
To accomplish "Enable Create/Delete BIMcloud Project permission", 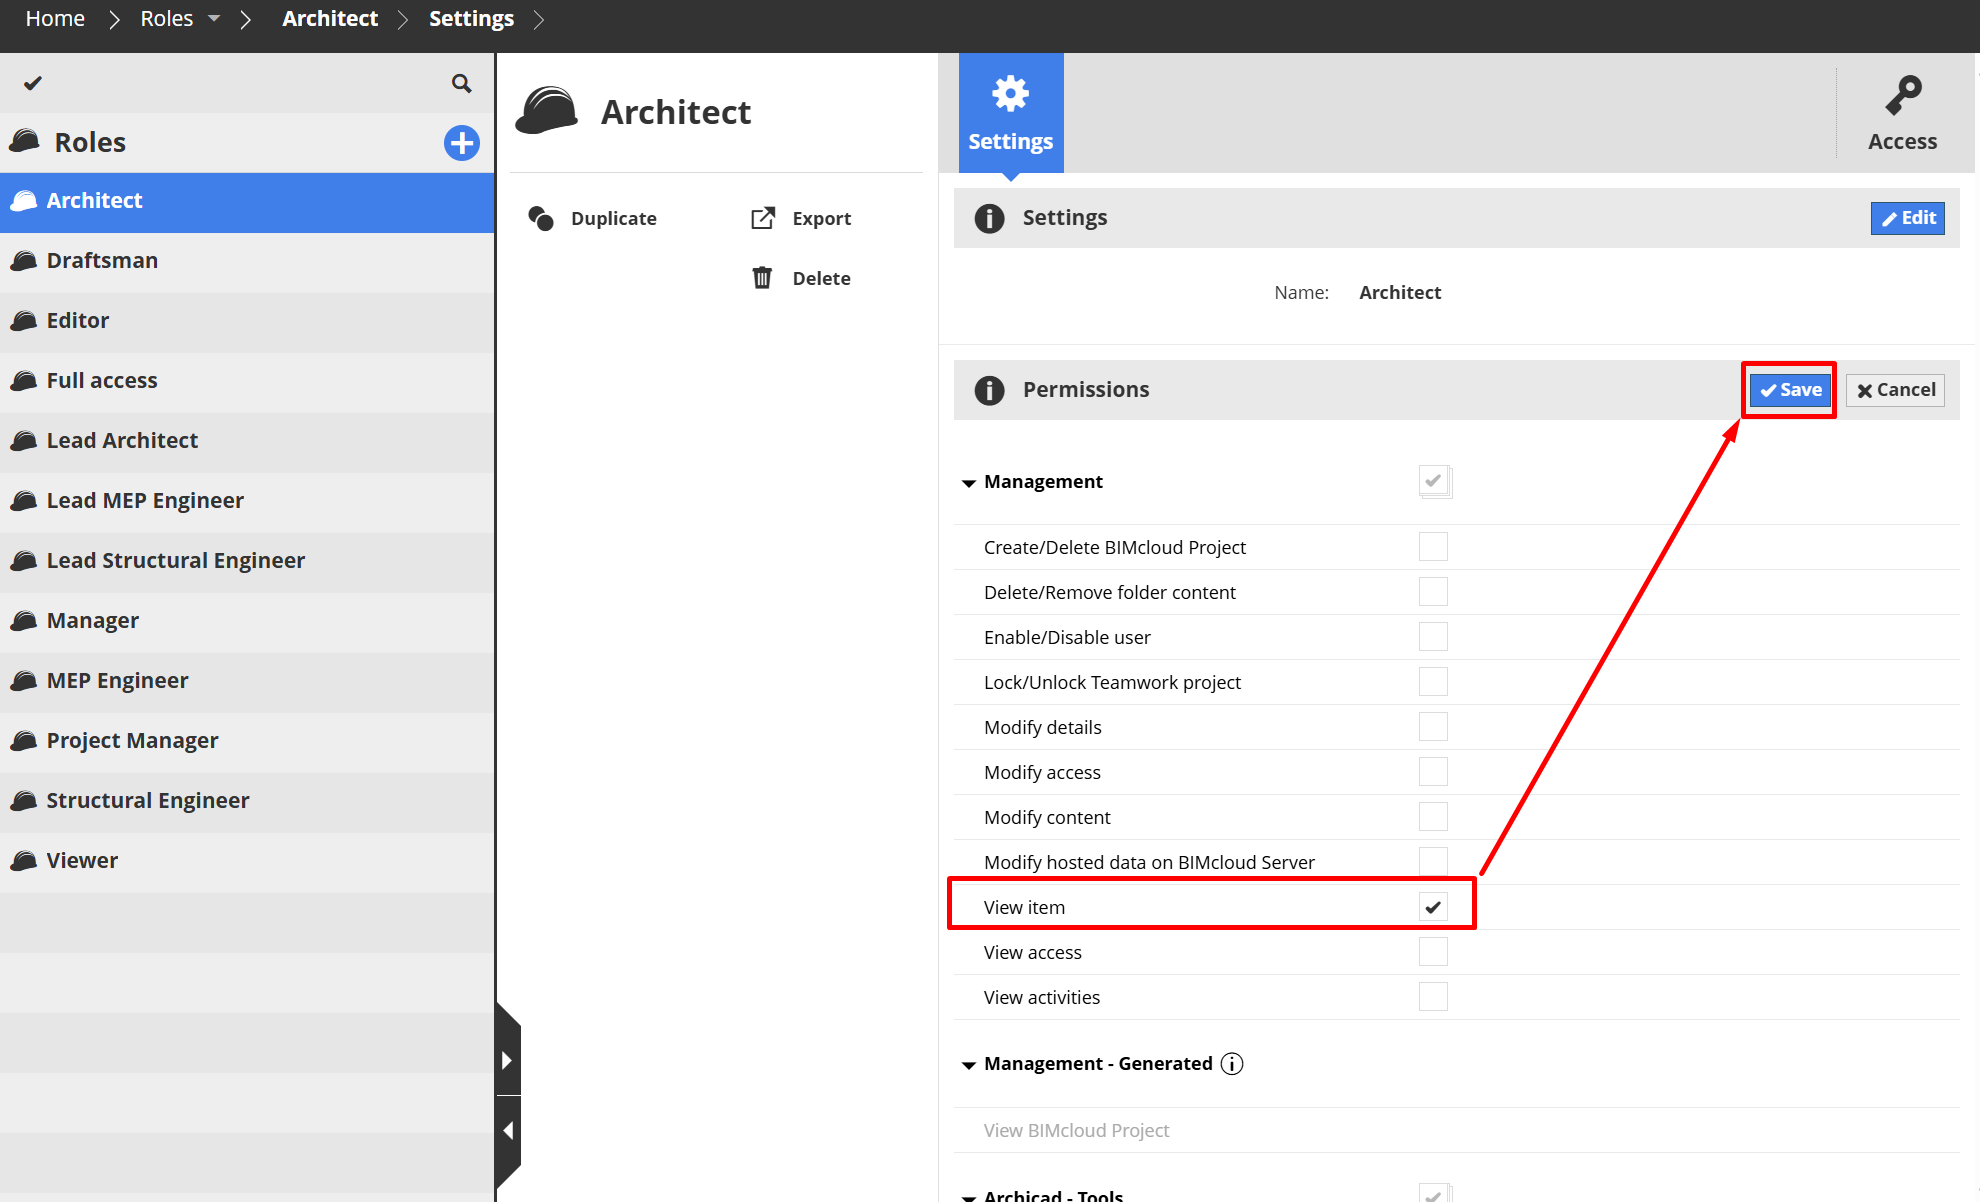I will [x=1434, y=546].
